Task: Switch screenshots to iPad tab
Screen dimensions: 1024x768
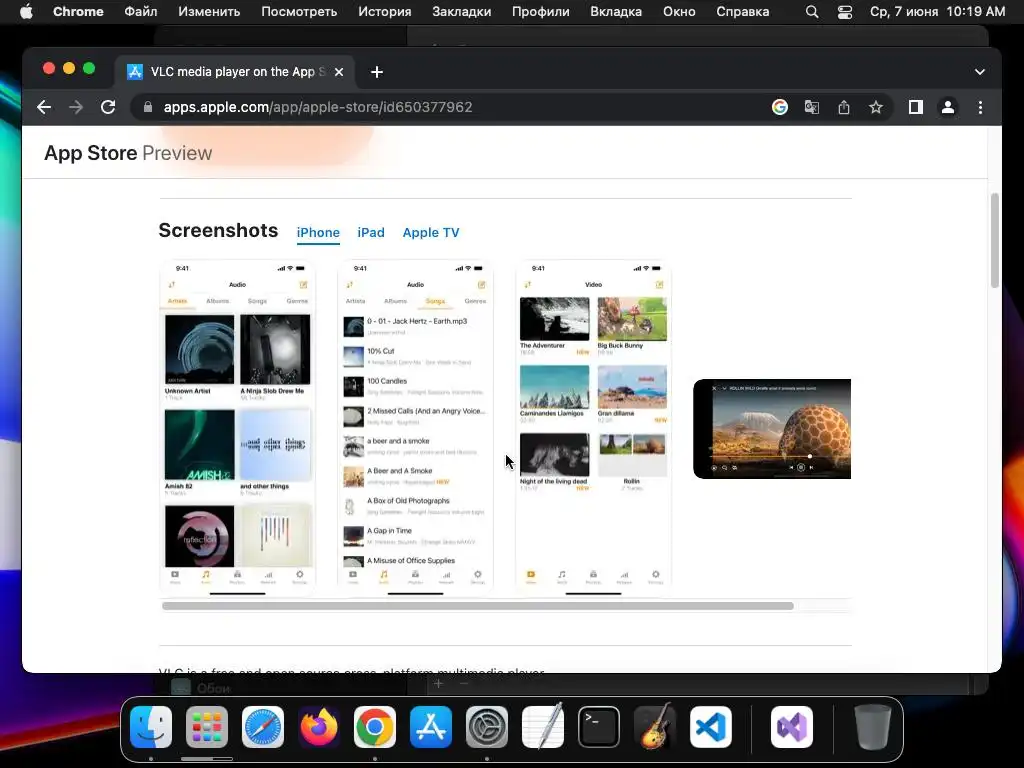Action: pos(371,232)
